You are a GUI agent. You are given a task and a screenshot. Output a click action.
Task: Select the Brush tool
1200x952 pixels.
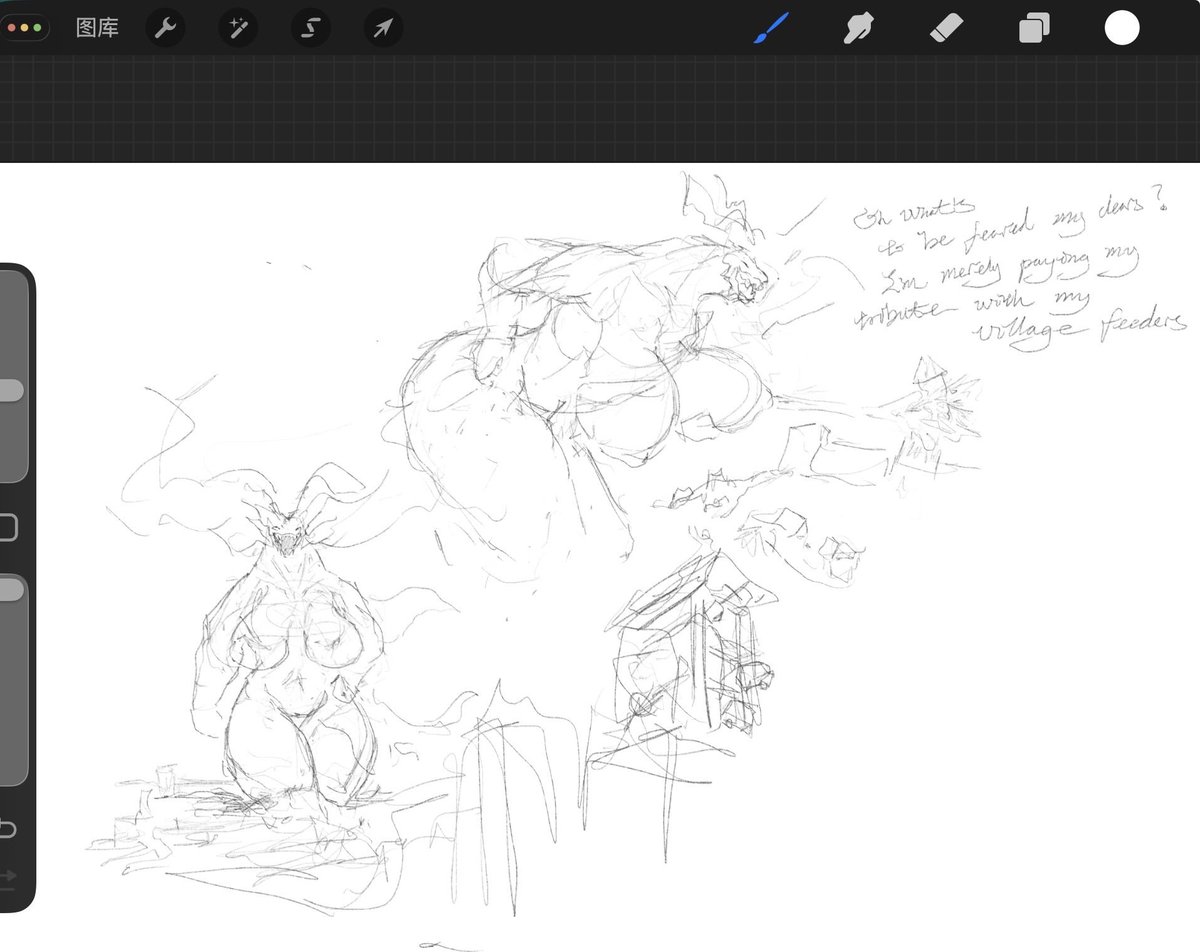coord(770,28)
